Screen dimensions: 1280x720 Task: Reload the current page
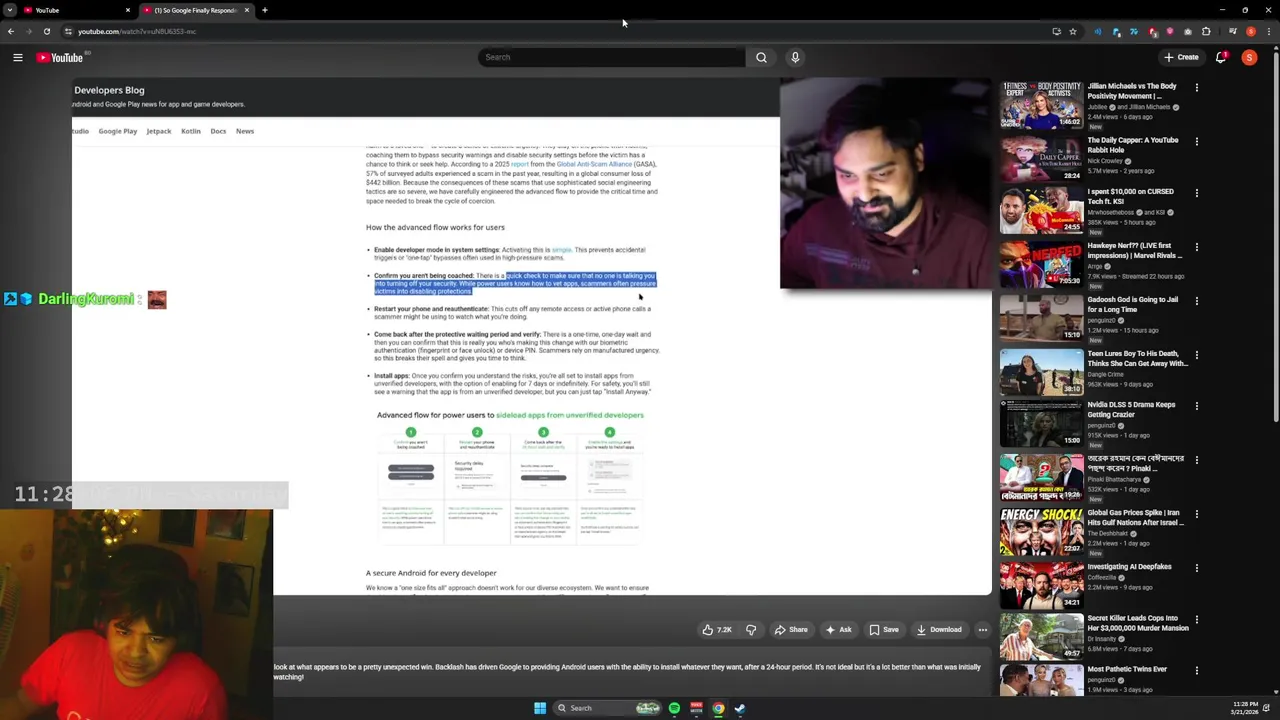tap(46, 31)
